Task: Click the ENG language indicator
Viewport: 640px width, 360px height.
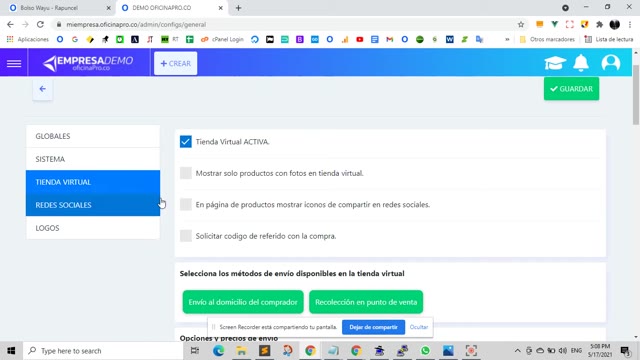Action: [576, 351]
